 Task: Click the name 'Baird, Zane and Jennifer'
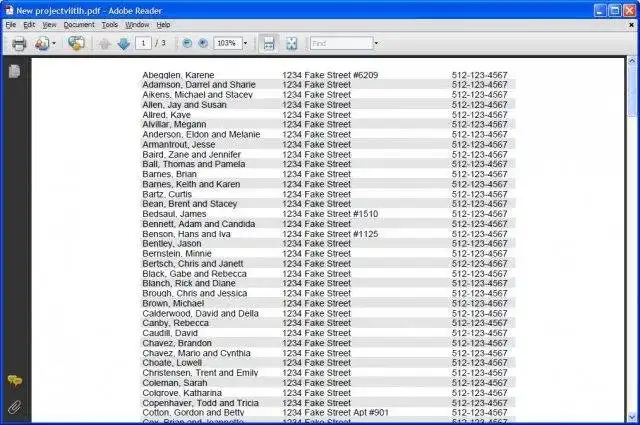pyautogui.click(x=191, y=155)
